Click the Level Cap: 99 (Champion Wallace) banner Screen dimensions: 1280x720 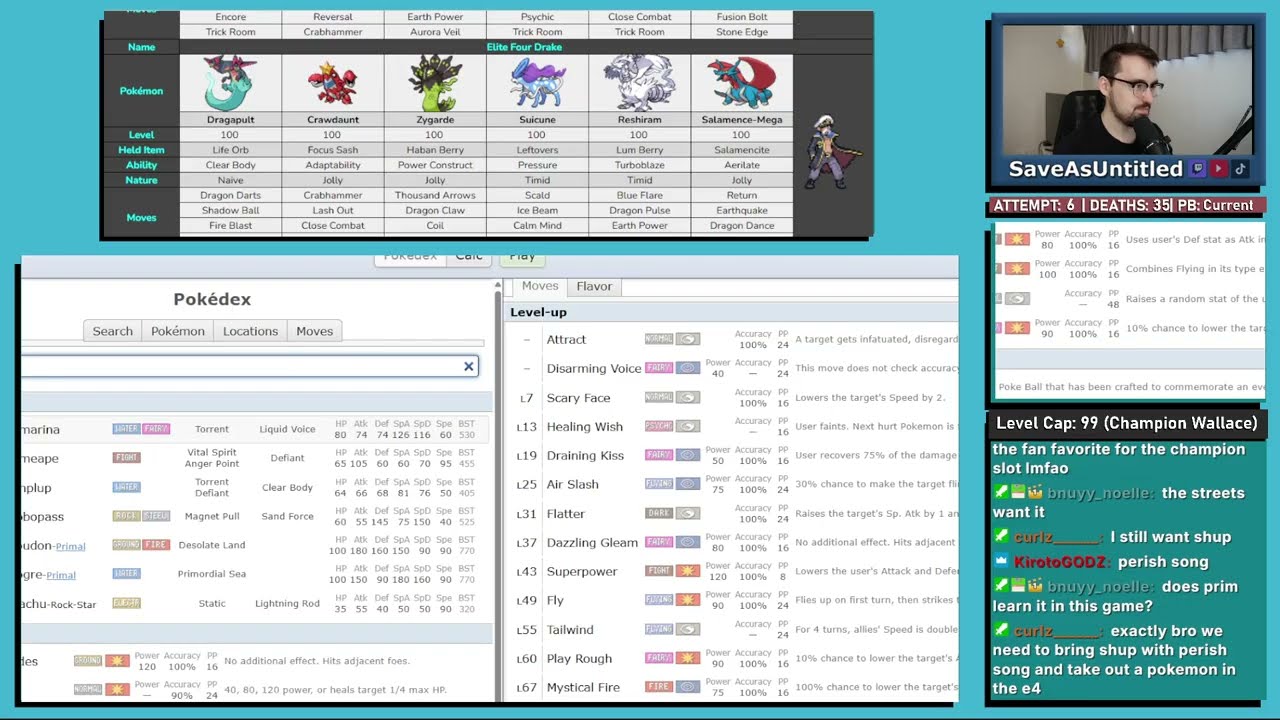click(x=1127, y=423)
